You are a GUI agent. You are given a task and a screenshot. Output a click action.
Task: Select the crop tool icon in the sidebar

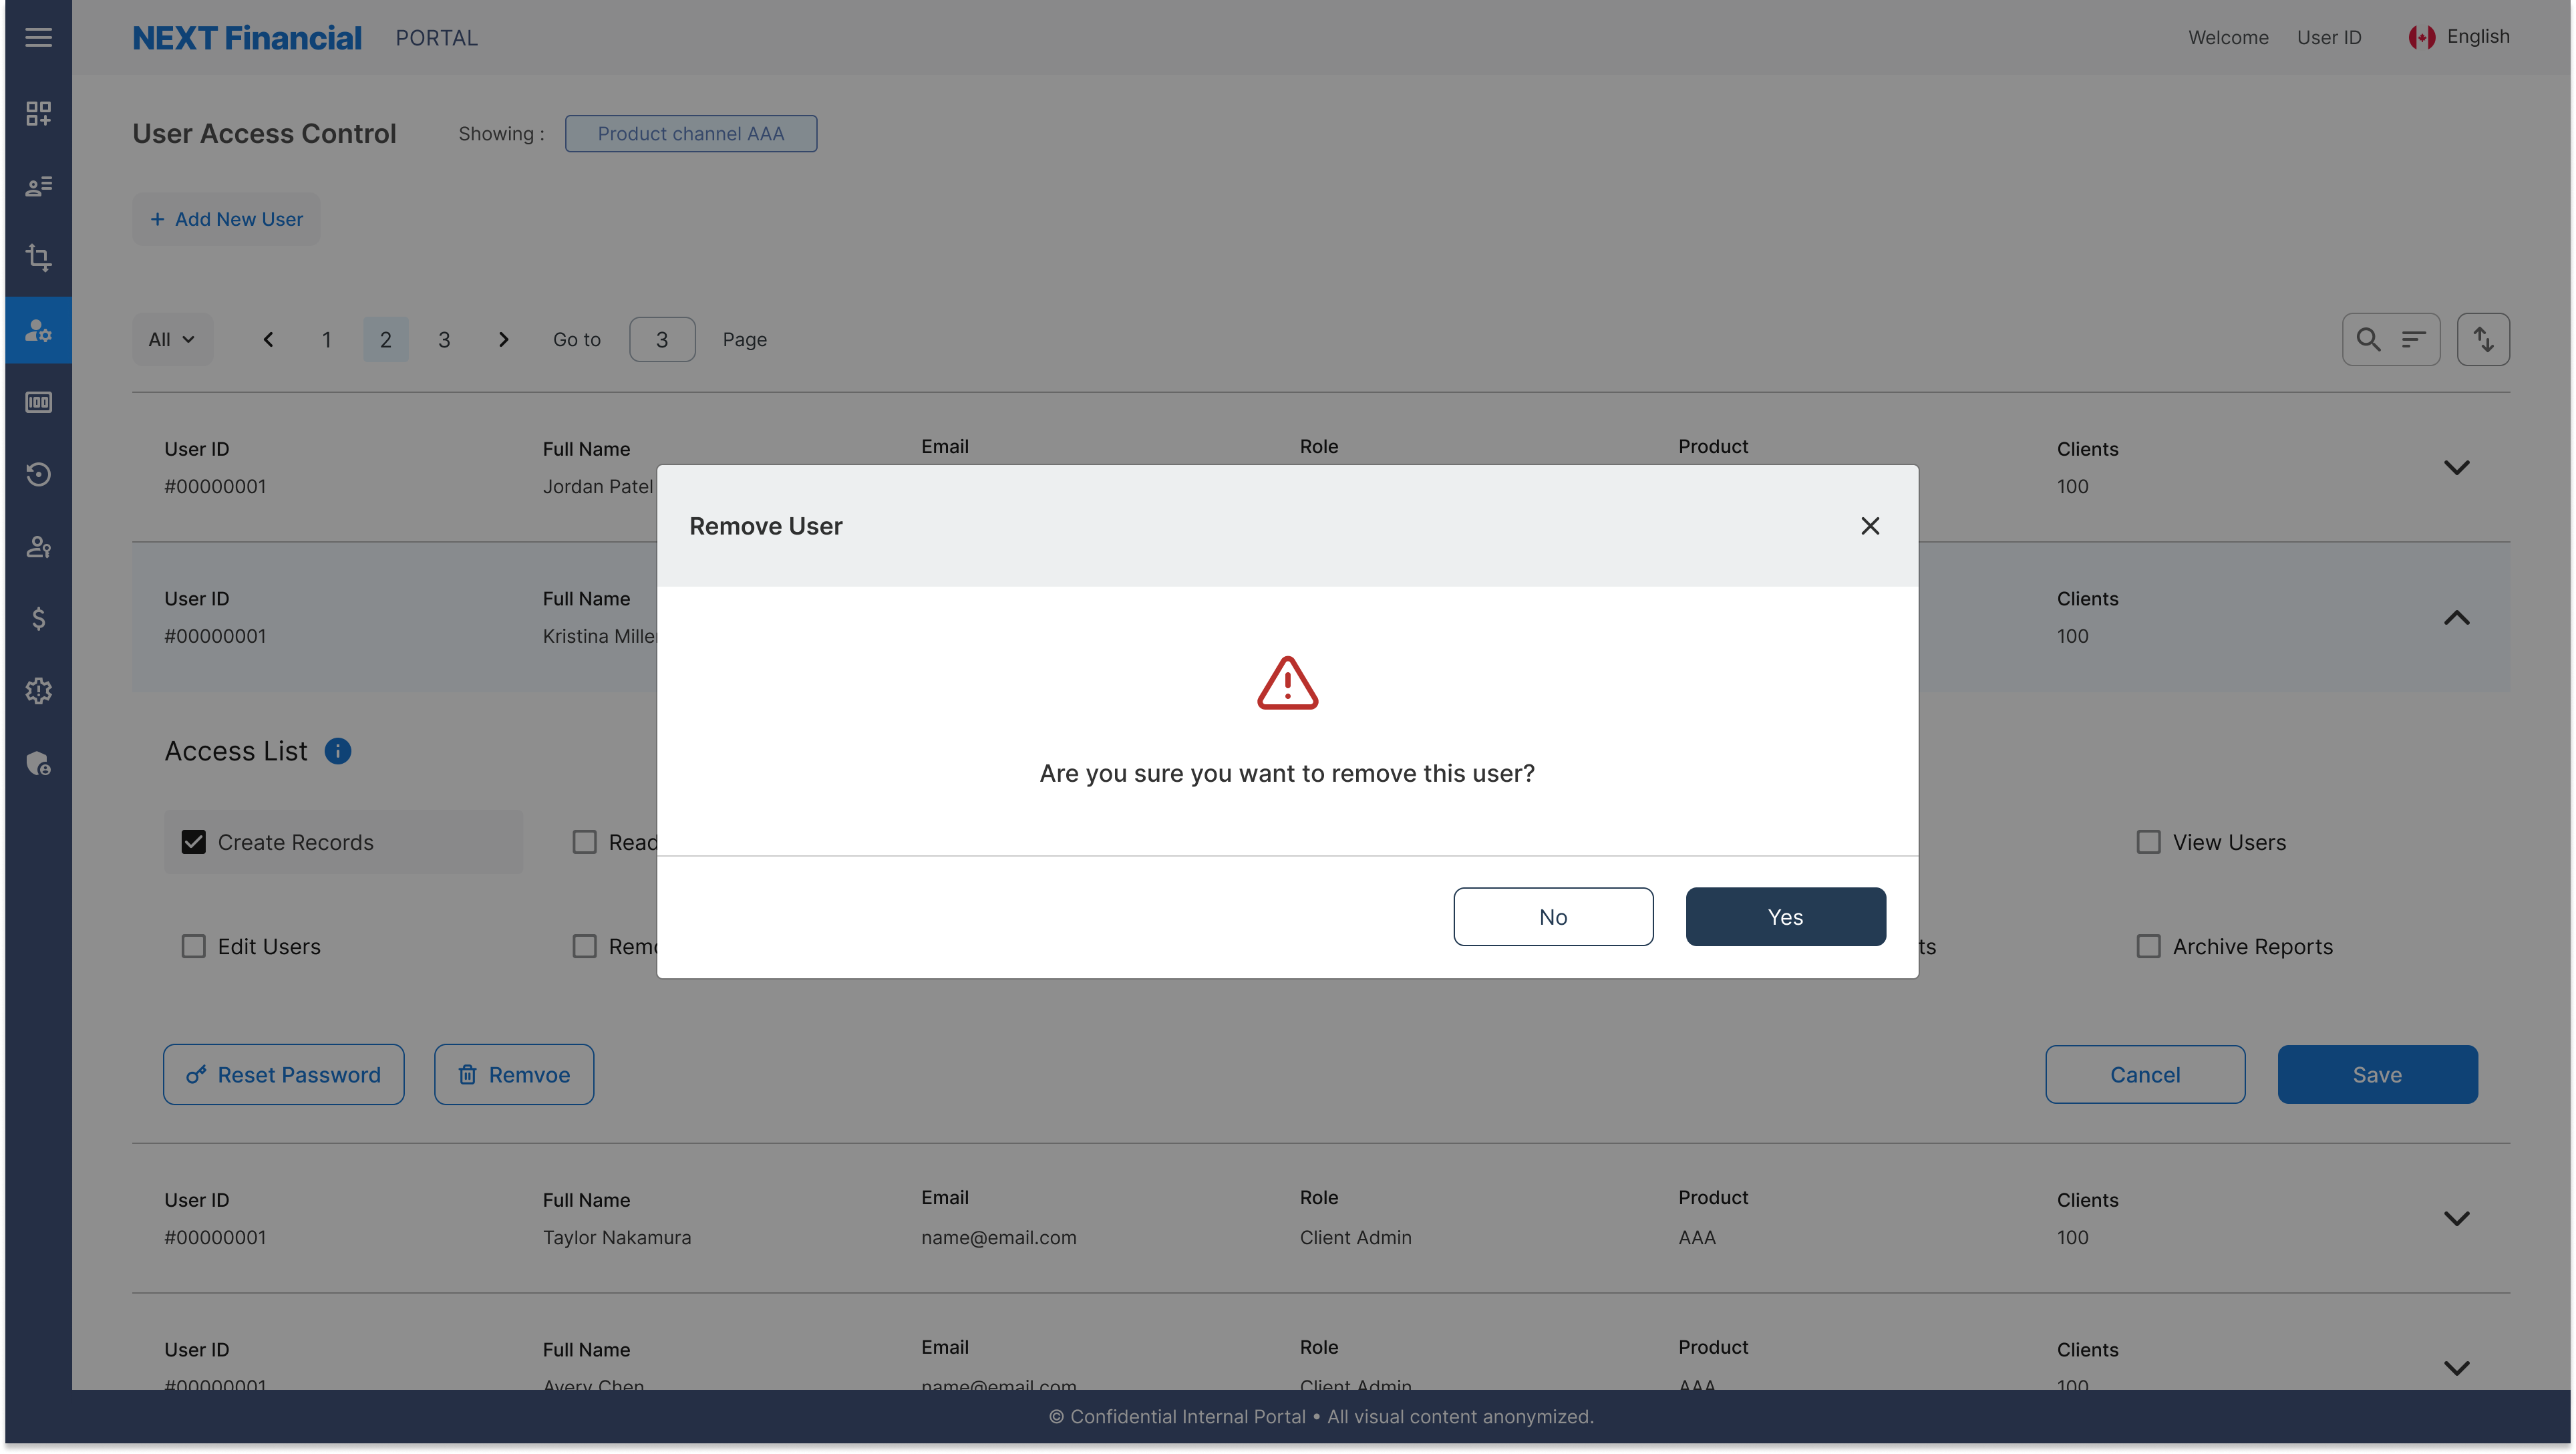pyautogui.click(x=38, y=258)
